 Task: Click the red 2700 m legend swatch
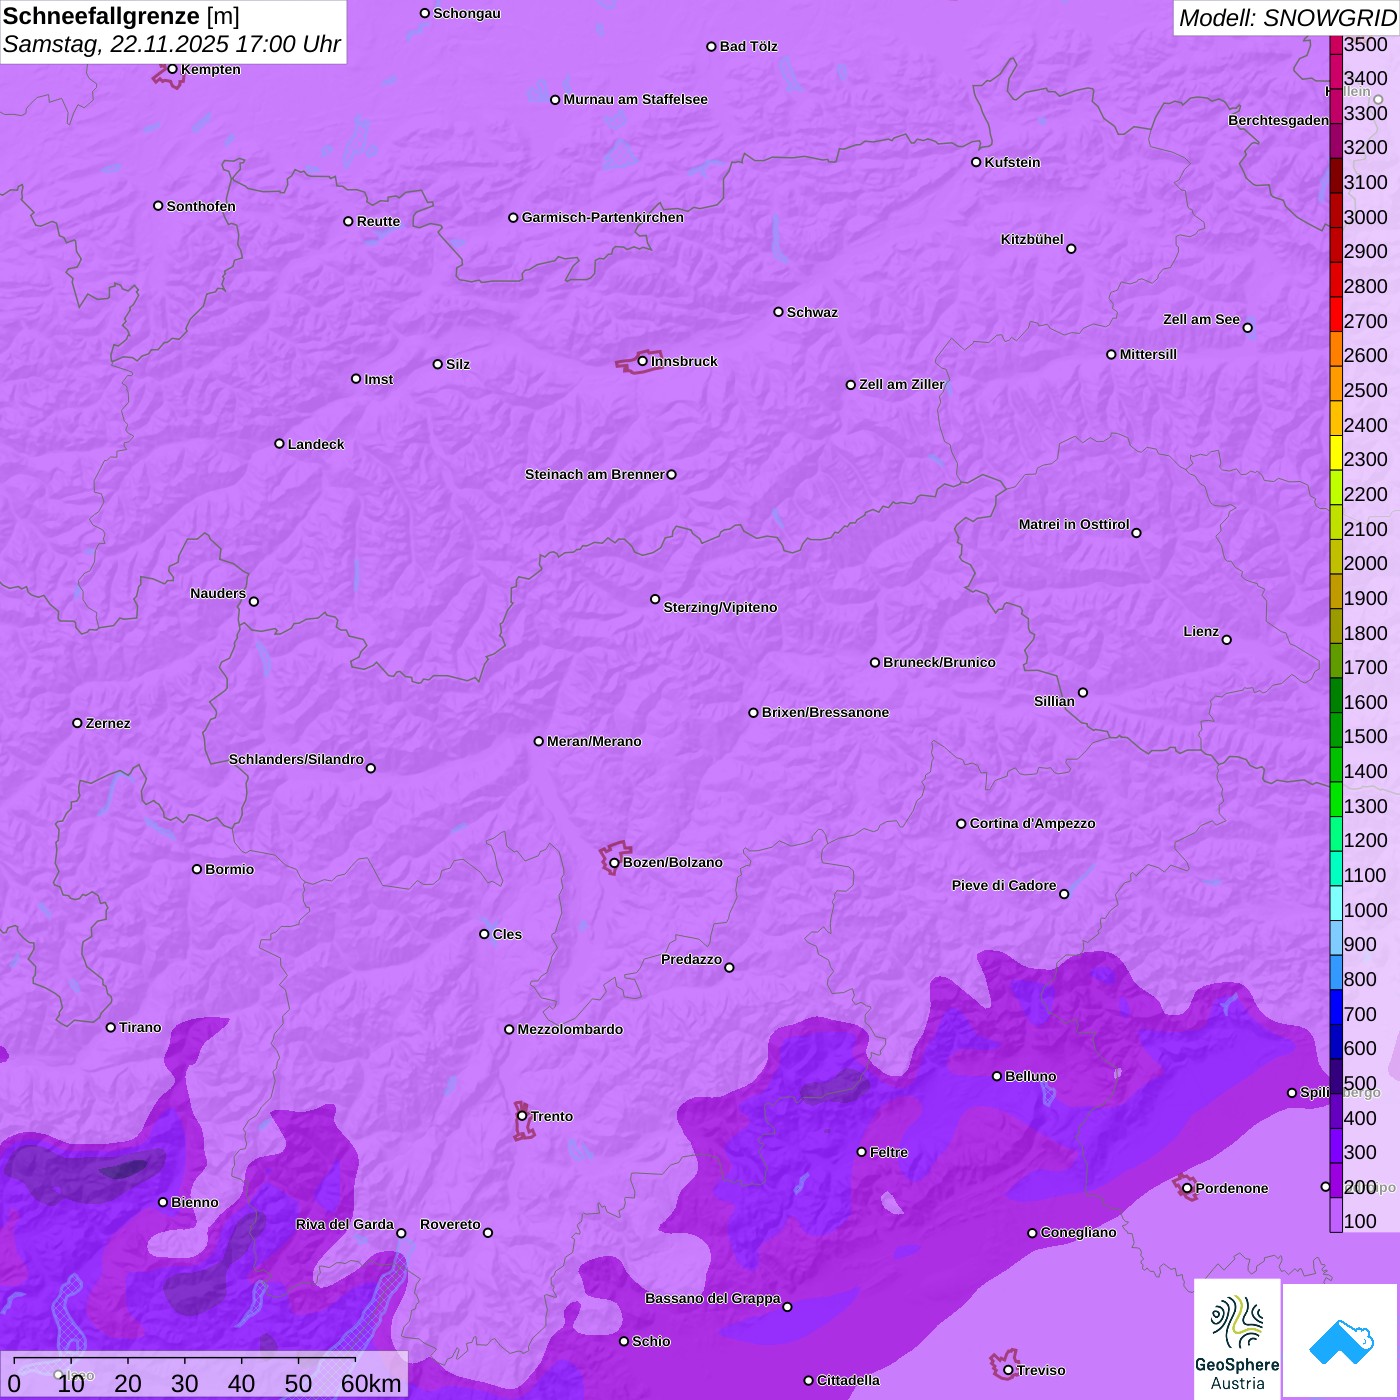pyautogui.click(x=1336, y=314)
